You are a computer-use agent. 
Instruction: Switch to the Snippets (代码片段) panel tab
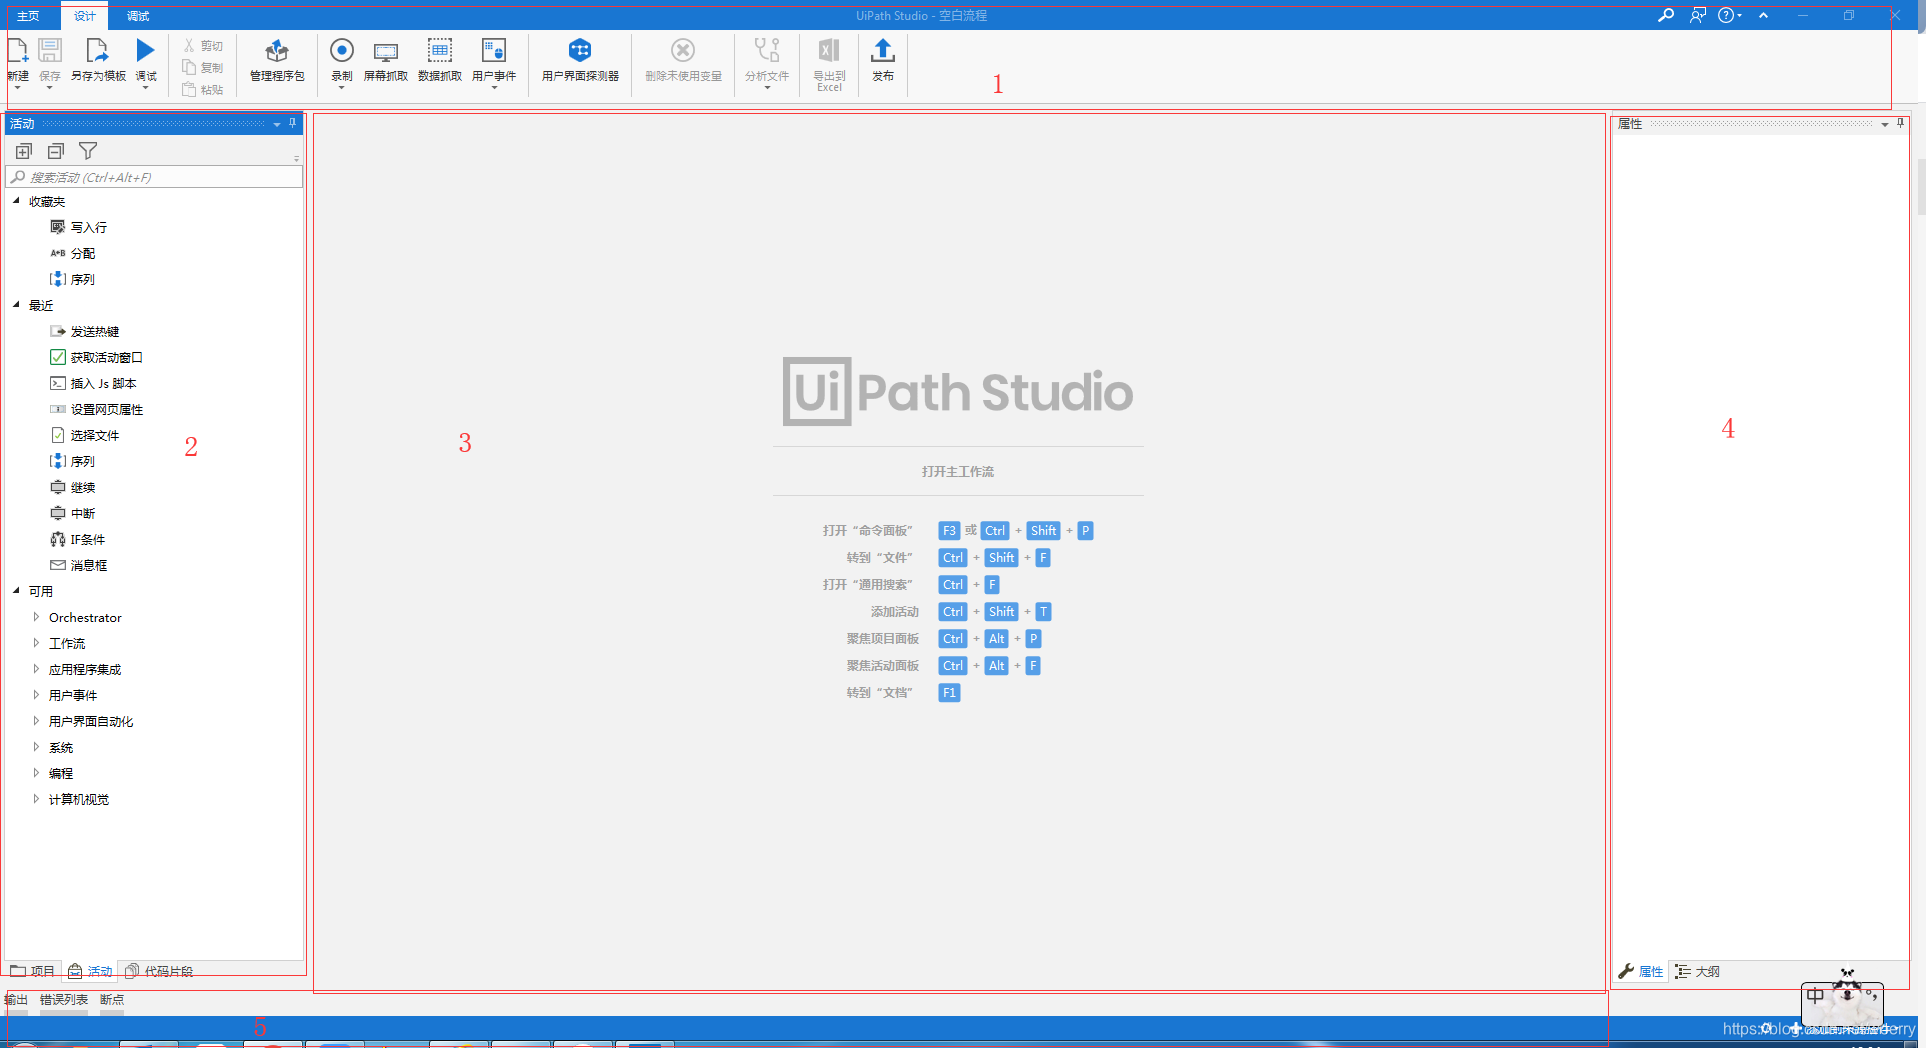point(159,971)
